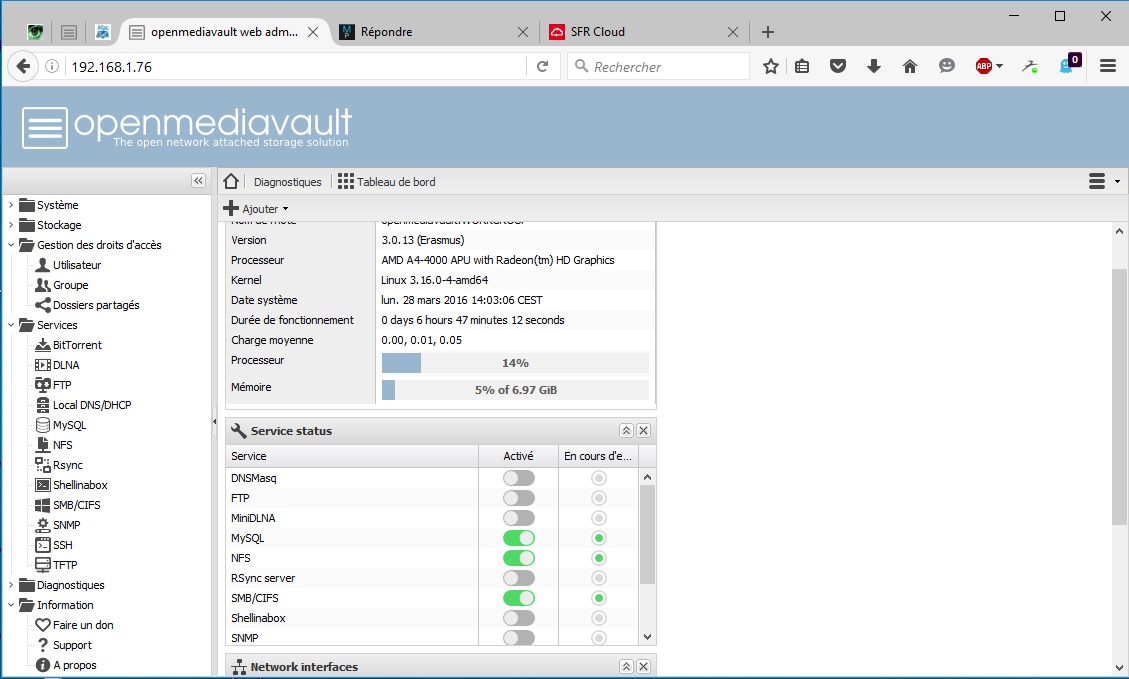Click the address bar 192.168.1.76
Image resolution: width=1129 pixels, height=679 pixels.
(x=297, y=67)
